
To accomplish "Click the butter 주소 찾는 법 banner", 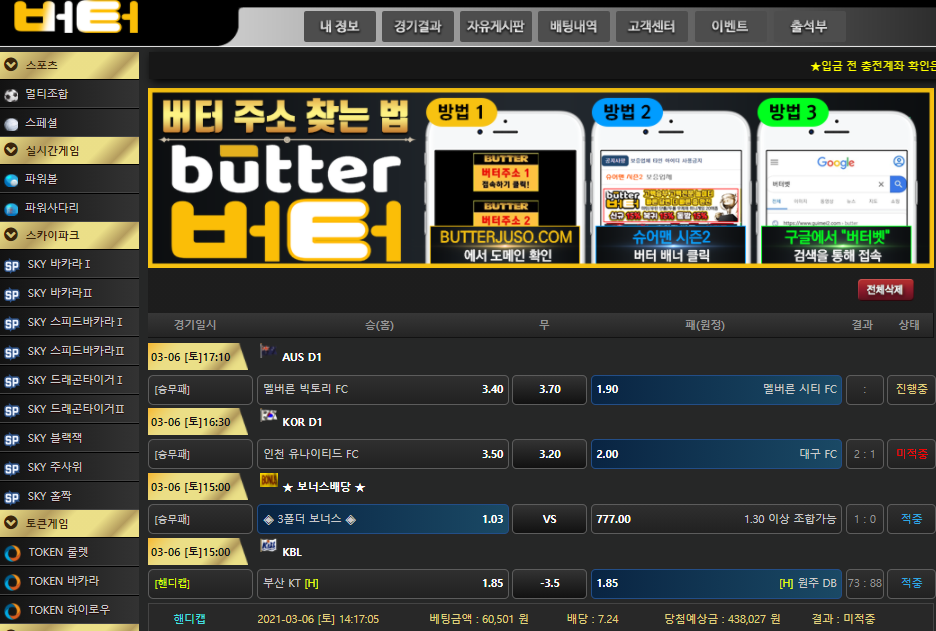I will tap(540, 178).
